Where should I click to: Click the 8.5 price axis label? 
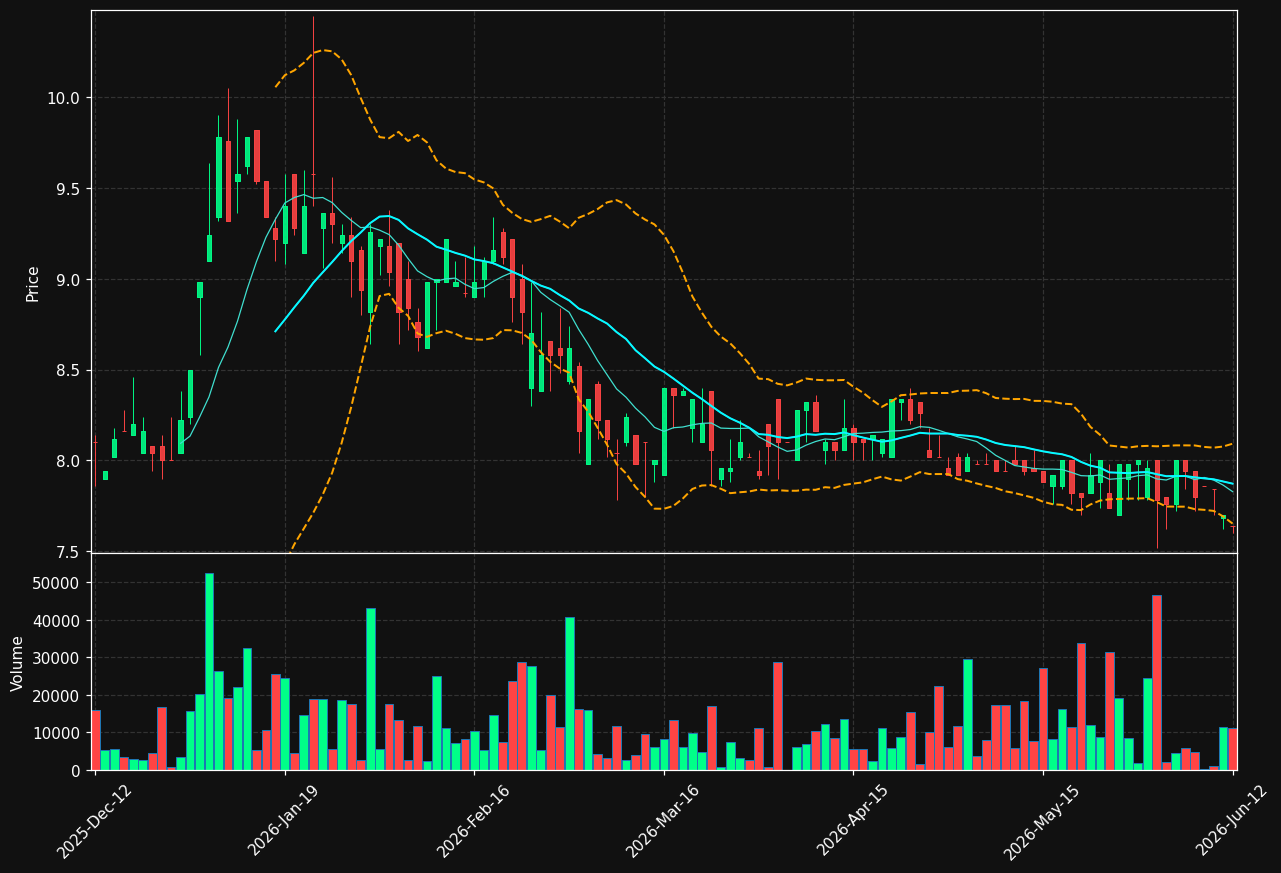(69, 371)
